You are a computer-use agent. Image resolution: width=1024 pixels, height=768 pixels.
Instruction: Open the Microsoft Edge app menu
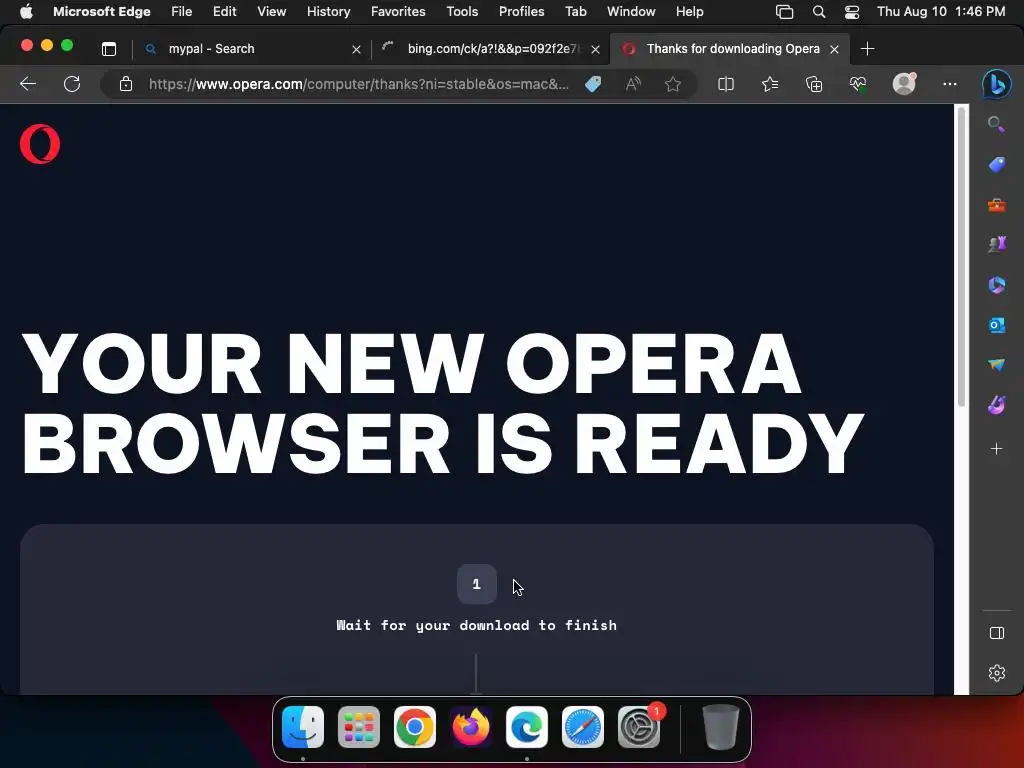point(101,11)
